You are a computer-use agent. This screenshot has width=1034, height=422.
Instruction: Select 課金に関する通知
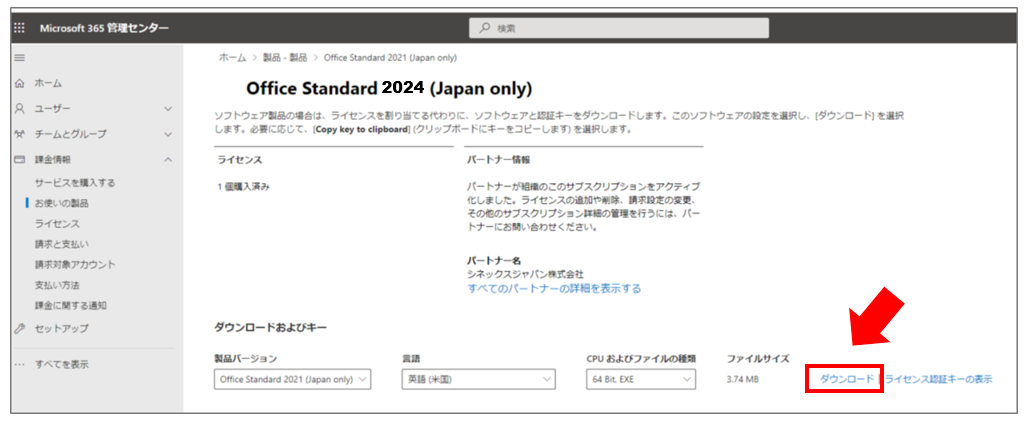pos(71,306)
